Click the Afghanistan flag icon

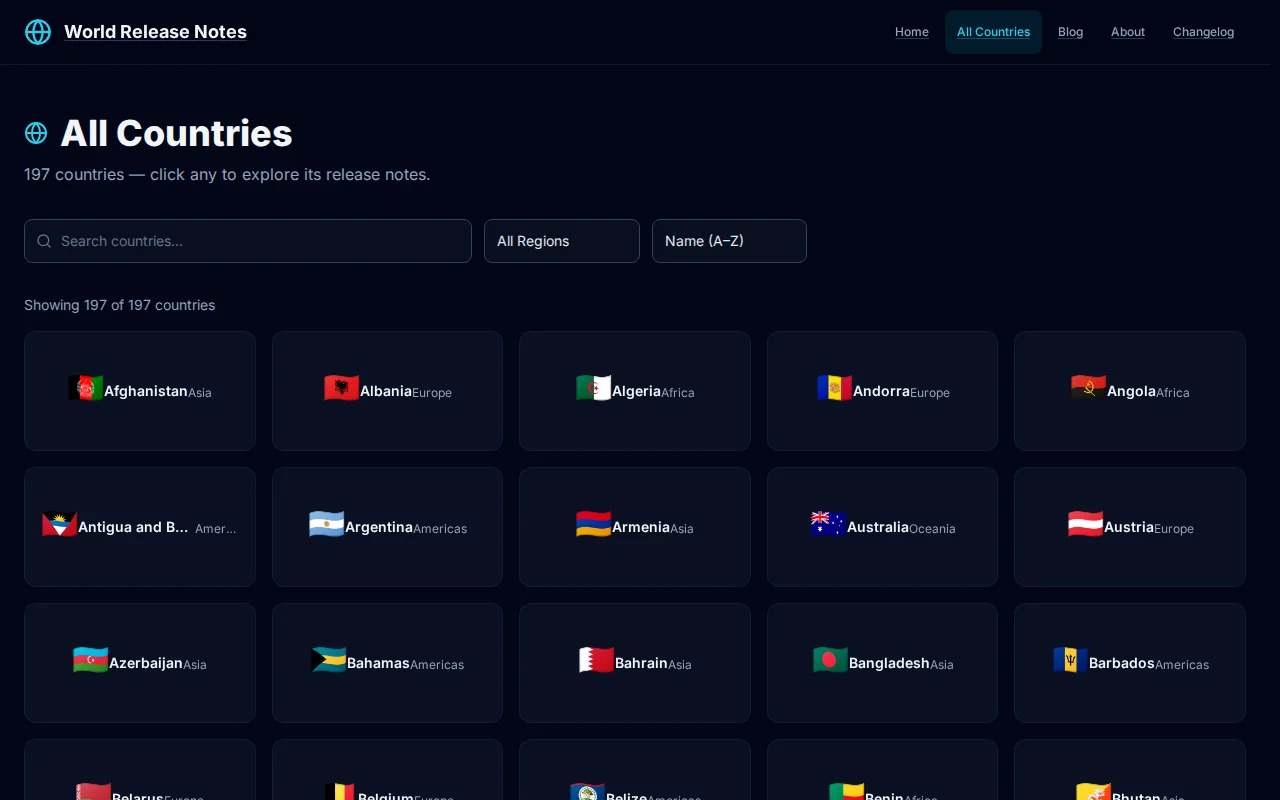pyautogui.click(x=86, y=388)
